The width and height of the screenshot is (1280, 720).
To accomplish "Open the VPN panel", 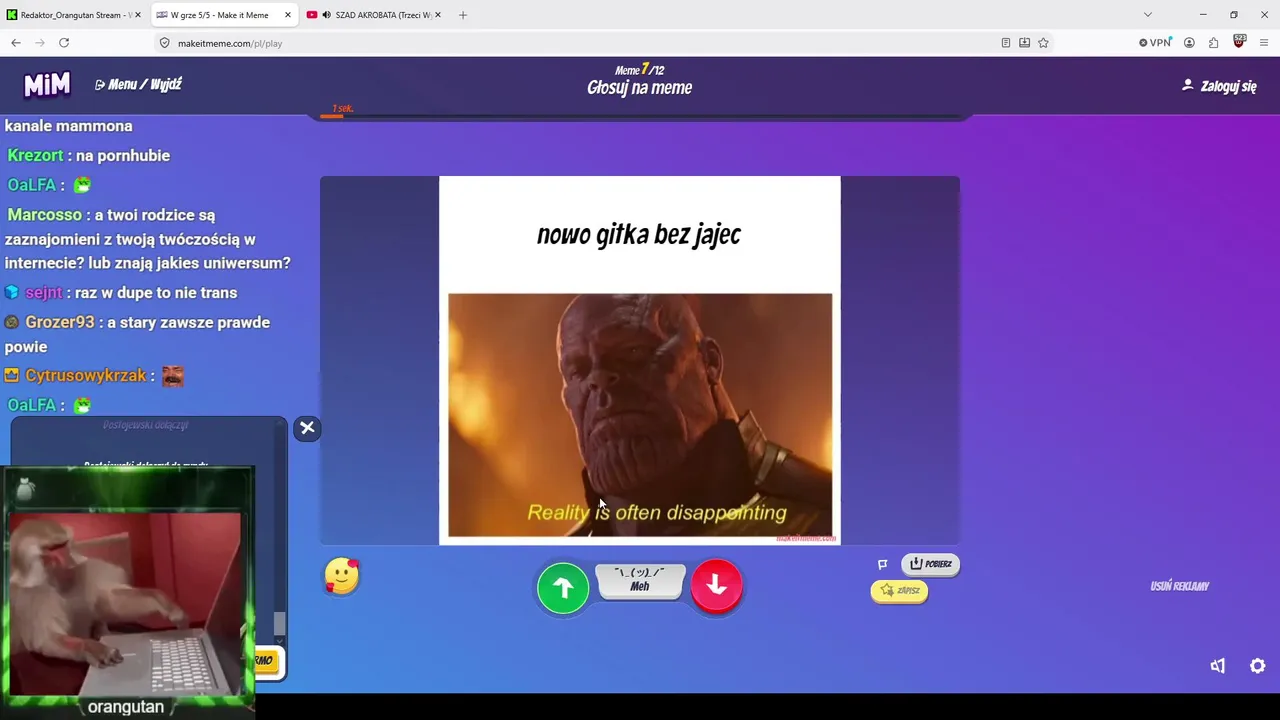I will [1155, 43].
